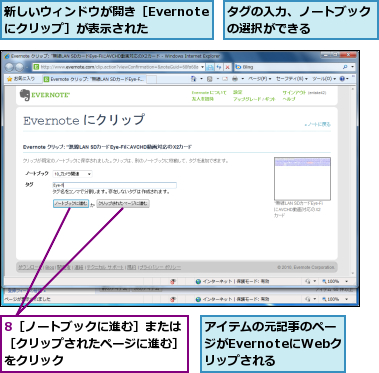Click the browser Forward arrow button

(x=19, y=67)
